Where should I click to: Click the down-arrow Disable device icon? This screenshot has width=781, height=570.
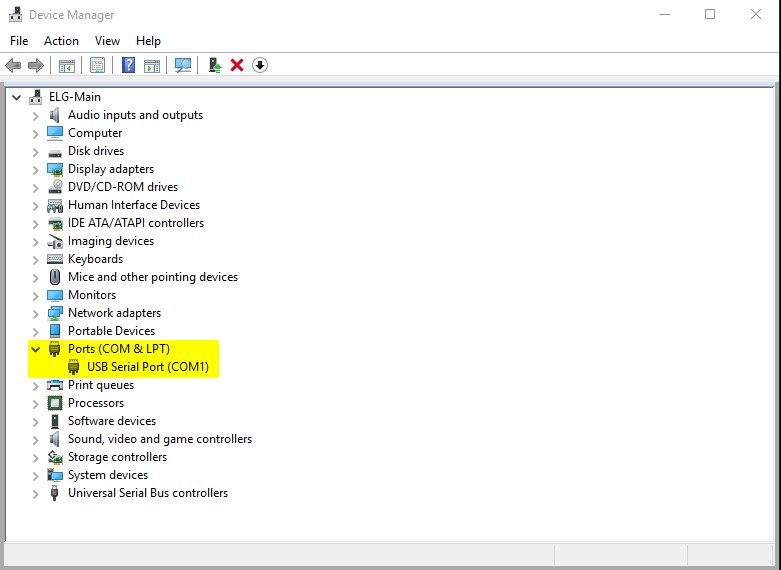point(260,65)
